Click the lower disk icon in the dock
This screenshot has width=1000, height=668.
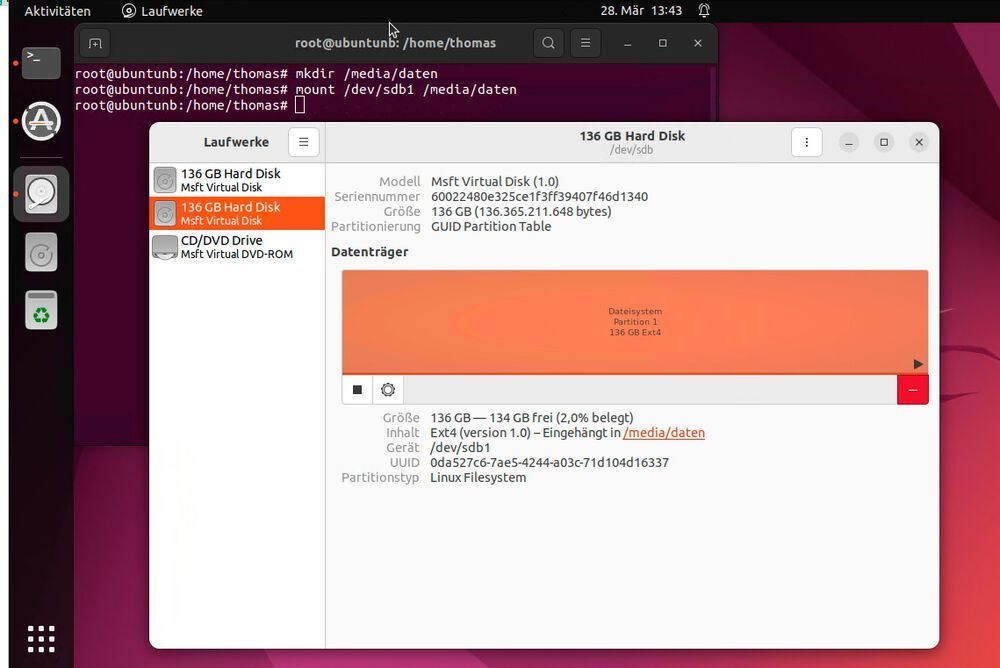40,252
